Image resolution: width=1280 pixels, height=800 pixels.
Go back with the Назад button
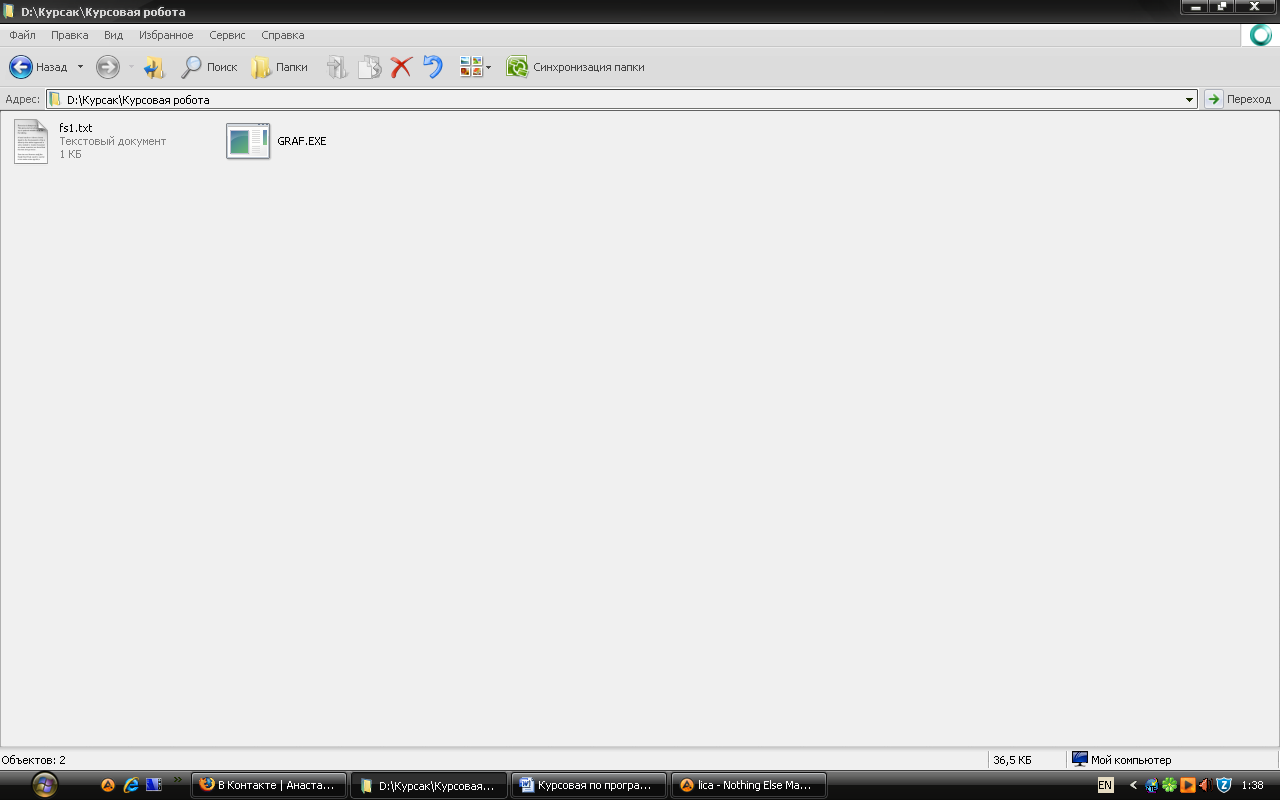tap(38, 67)
